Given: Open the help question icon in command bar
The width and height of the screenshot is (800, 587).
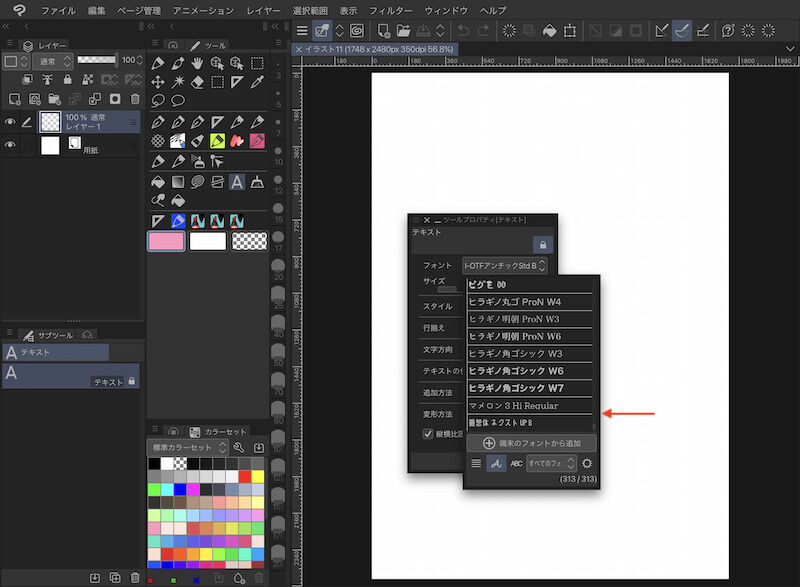Looking at the screenshot, I should point(728,31).
